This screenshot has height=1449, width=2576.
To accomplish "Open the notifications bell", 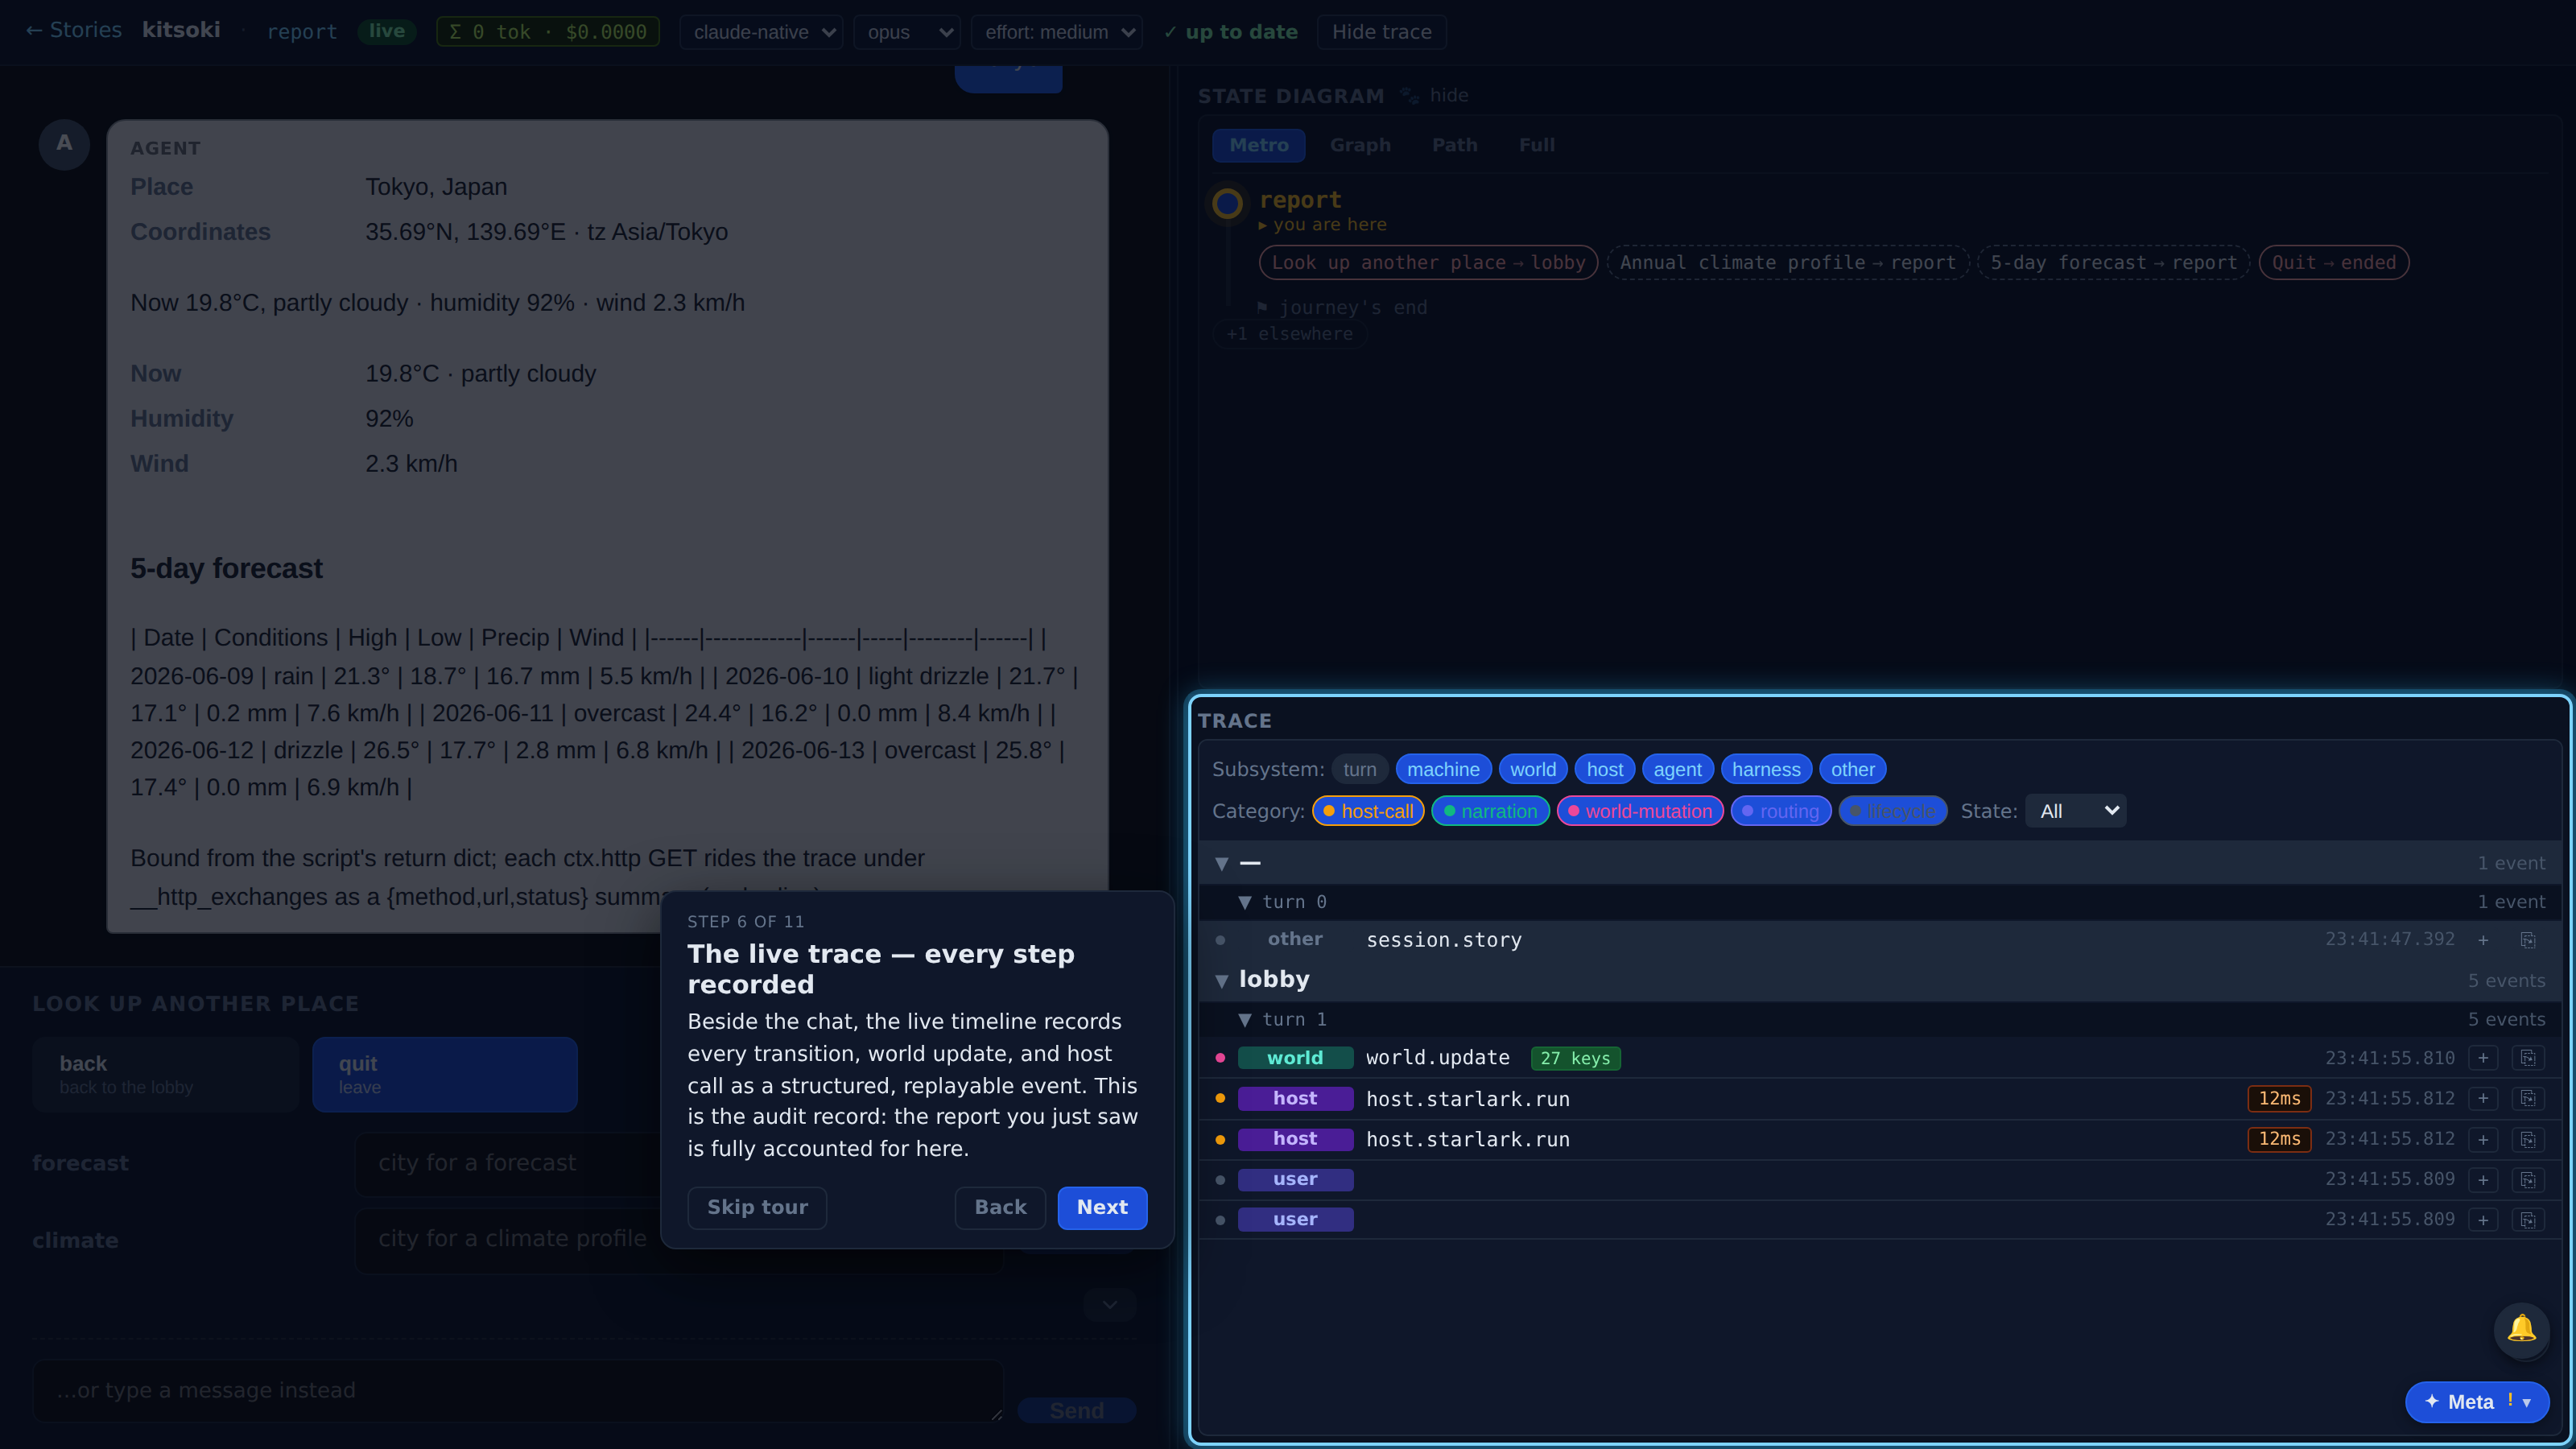I will coord(2521,1329).
